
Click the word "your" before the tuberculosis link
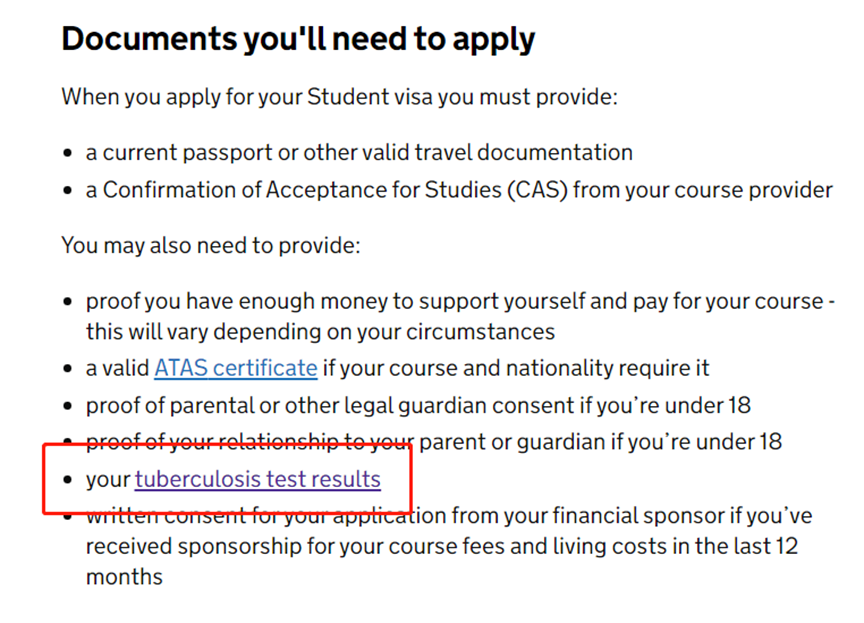coord(108,479)
